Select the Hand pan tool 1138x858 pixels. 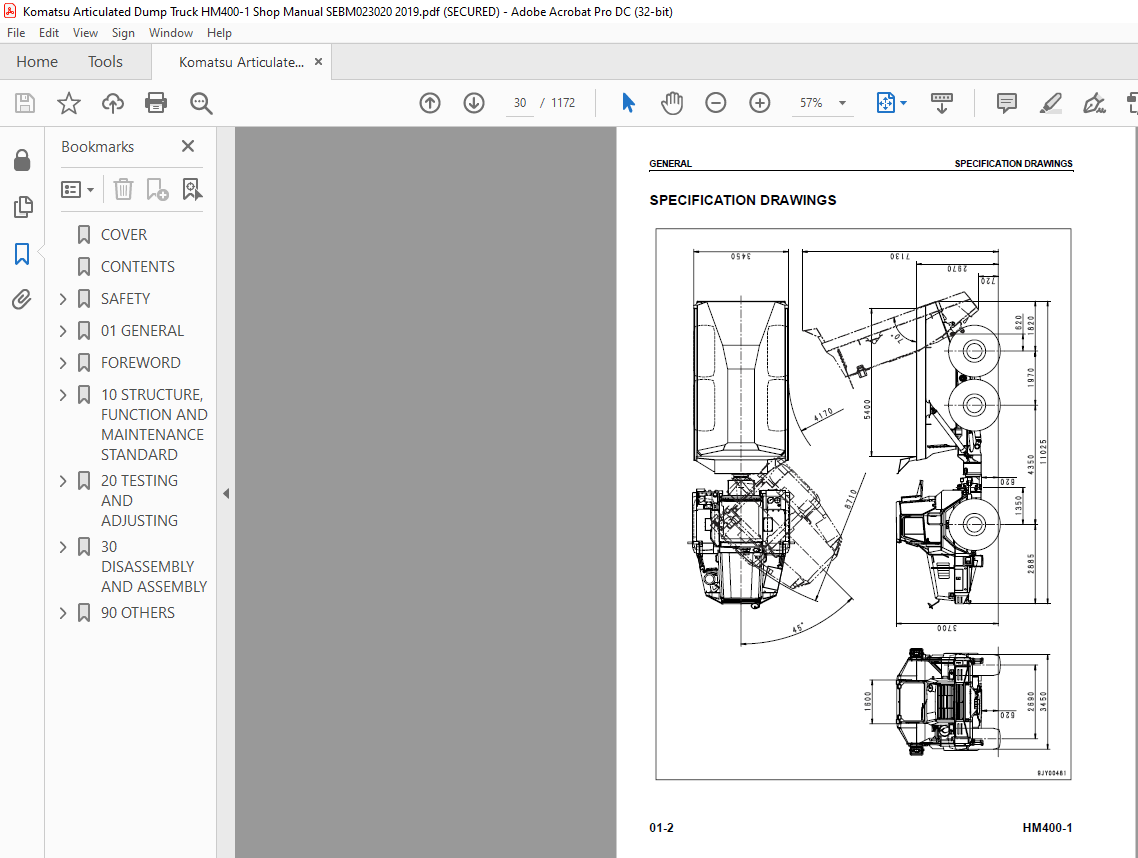coord(672,103)
